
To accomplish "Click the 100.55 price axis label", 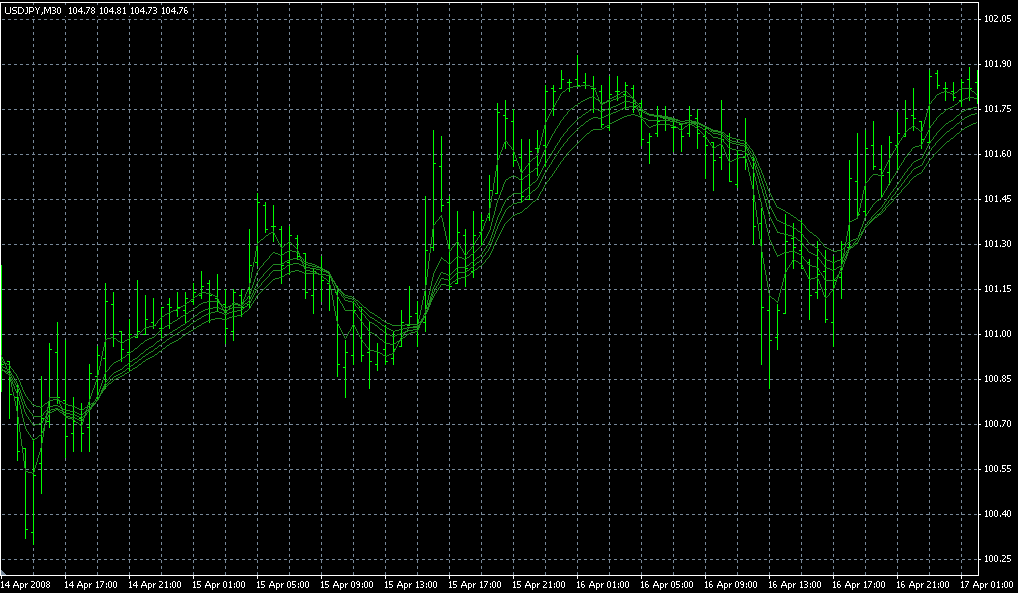I will point(998,469).
